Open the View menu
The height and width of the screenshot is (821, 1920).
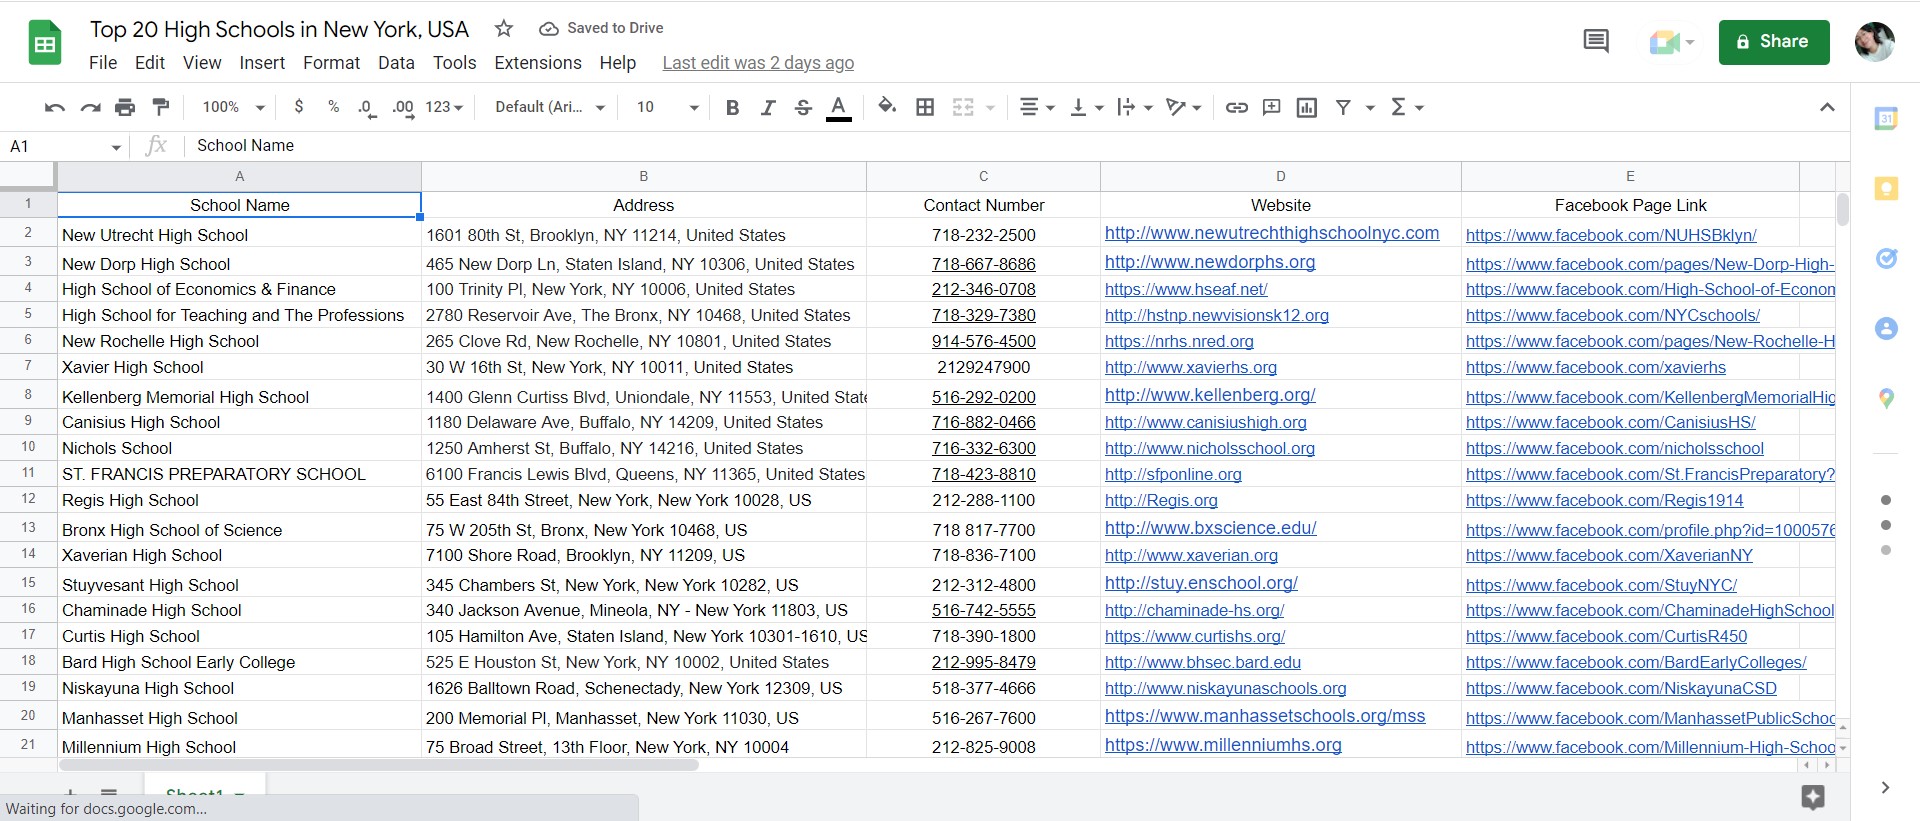202,63
